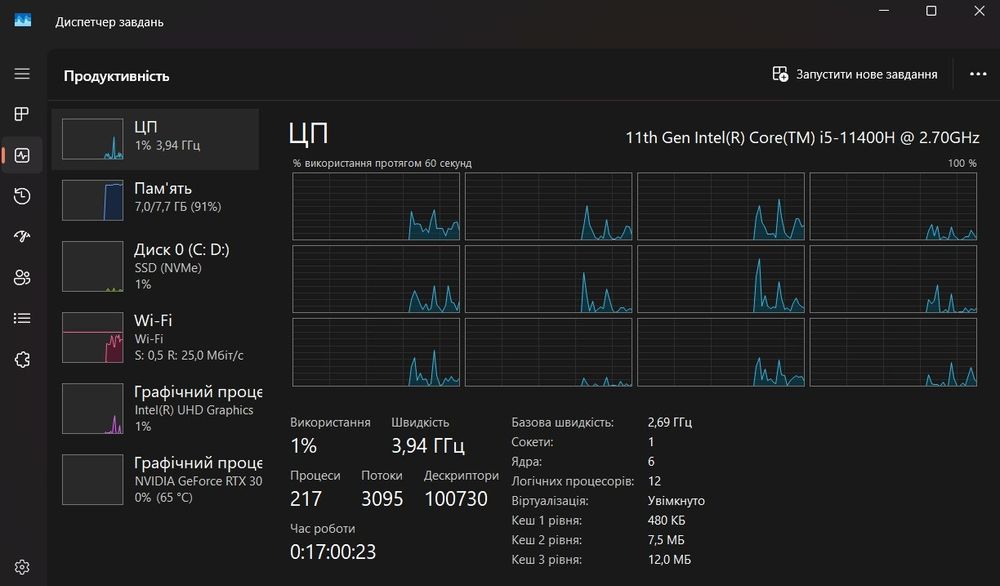Image resolution: width=1000 pixels, height=586 pixels.
Task: Click the Task Manager app icon in title bar
Action: tap(22, 21)
